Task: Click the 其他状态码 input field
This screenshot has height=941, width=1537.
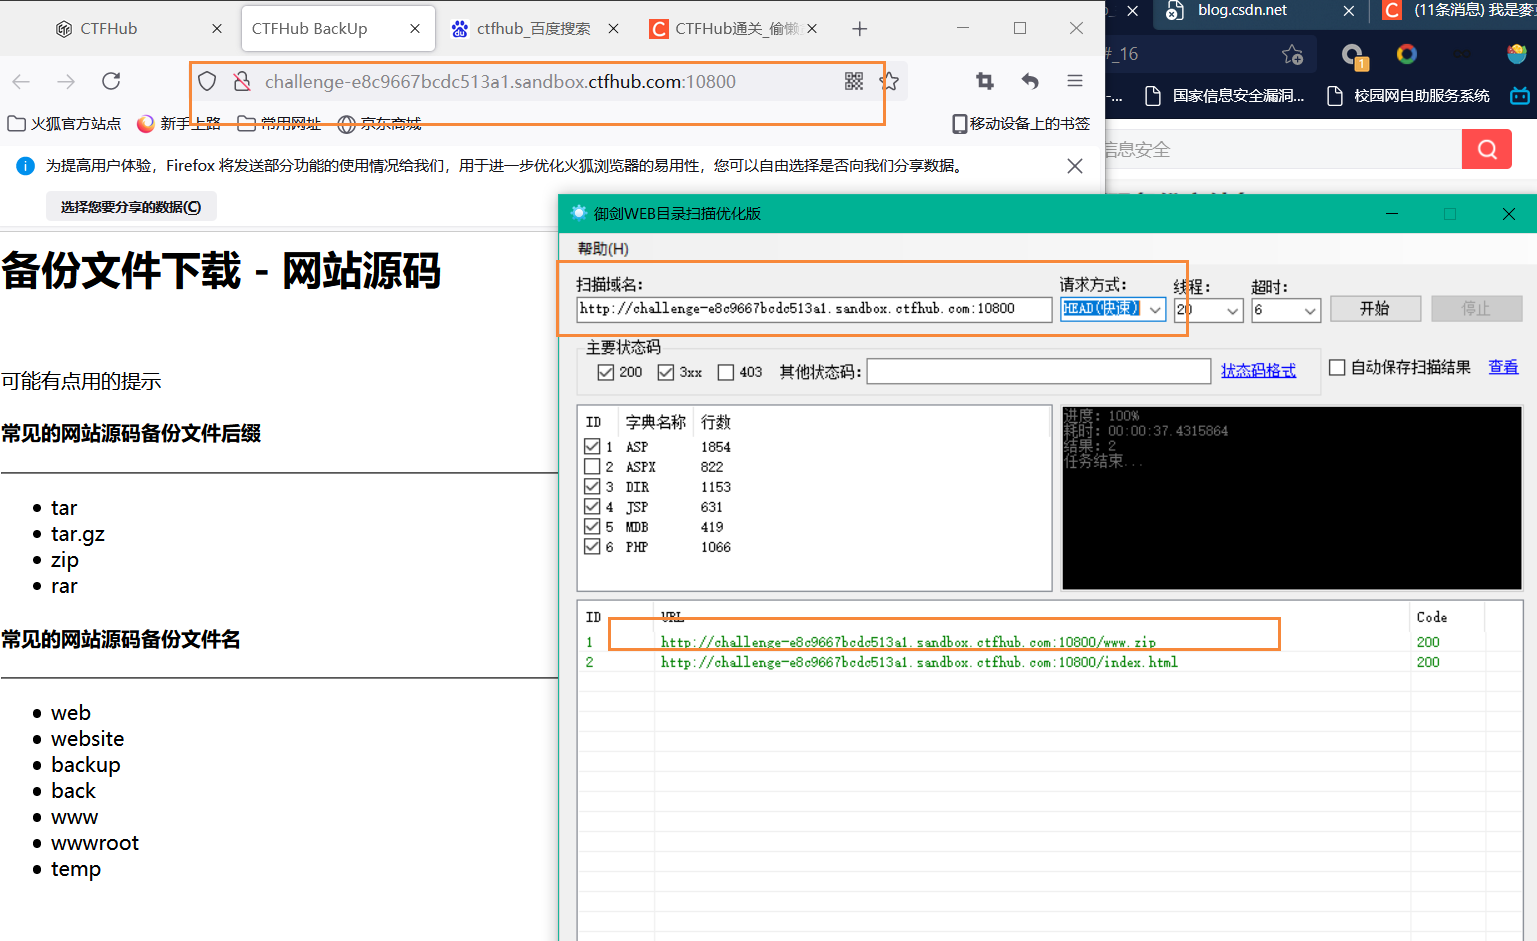Action: [1039, 372]
